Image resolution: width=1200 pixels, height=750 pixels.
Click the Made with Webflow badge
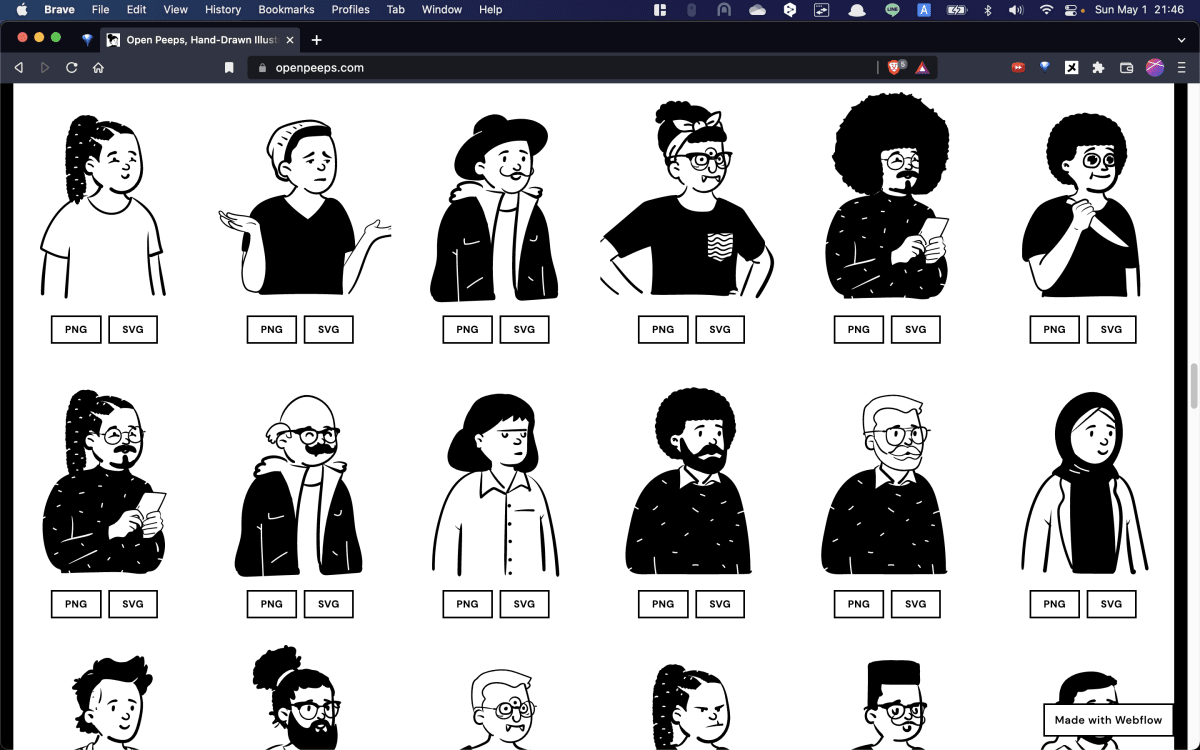[x=1108, y=720]
